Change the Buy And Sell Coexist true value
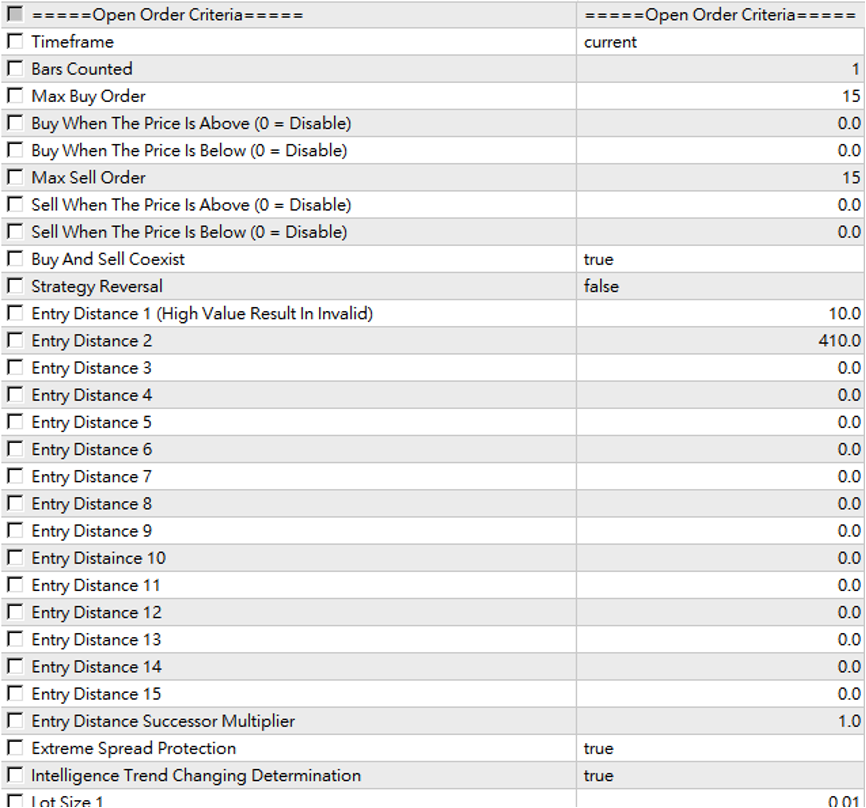The height and width of the screenshot is (808, 866). pyautogui.click(x=720, y=260)
